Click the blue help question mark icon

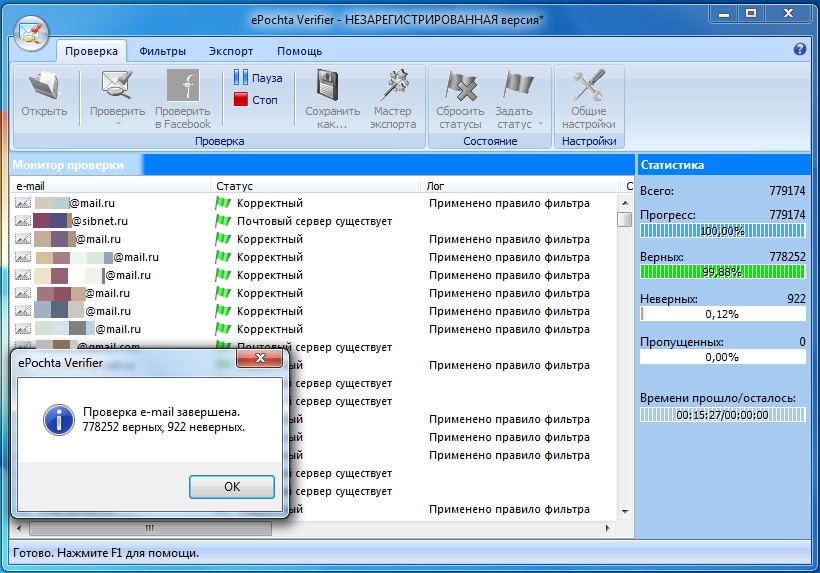coord(800,49)
